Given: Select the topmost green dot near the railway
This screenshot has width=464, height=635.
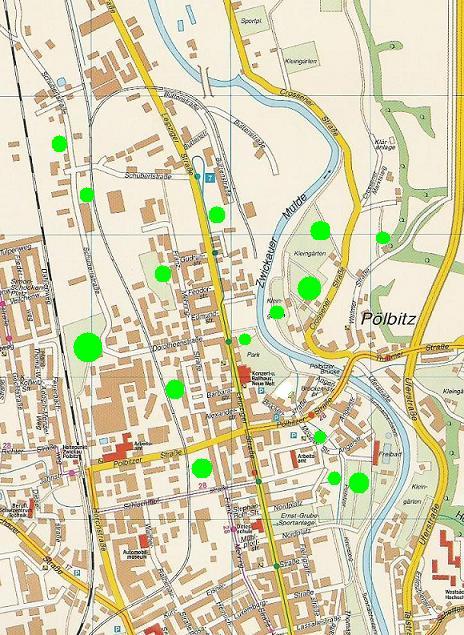Looking at the screenshot, I should [x=60, y=144].
